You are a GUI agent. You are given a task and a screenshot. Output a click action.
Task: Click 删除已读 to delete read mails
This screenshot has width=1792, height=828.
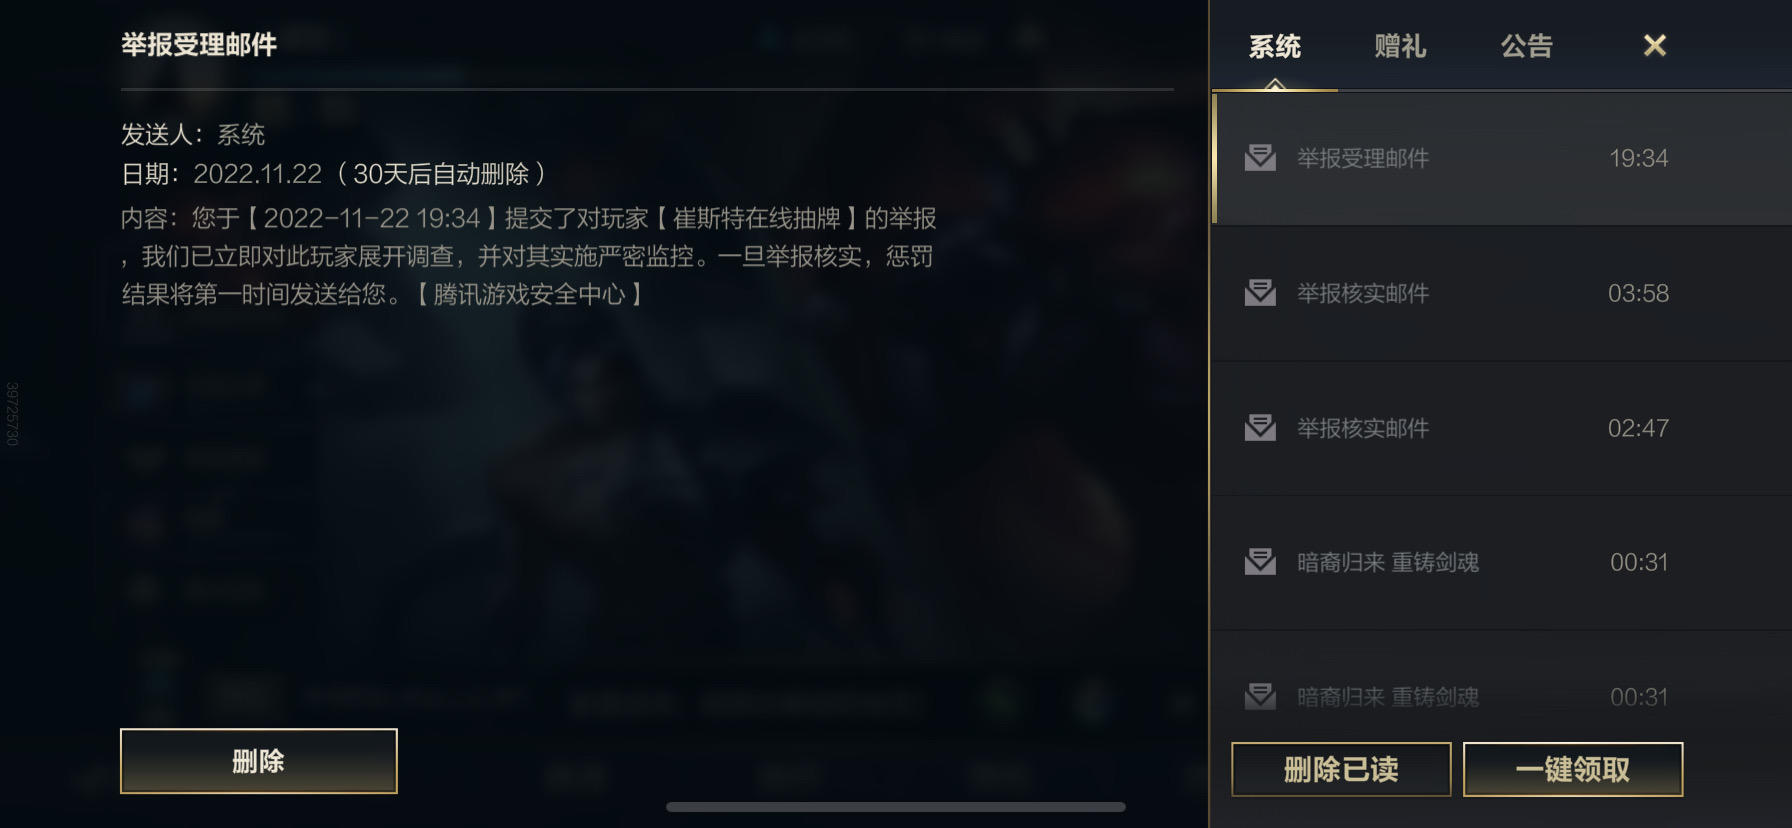[x=1341, y=769]
